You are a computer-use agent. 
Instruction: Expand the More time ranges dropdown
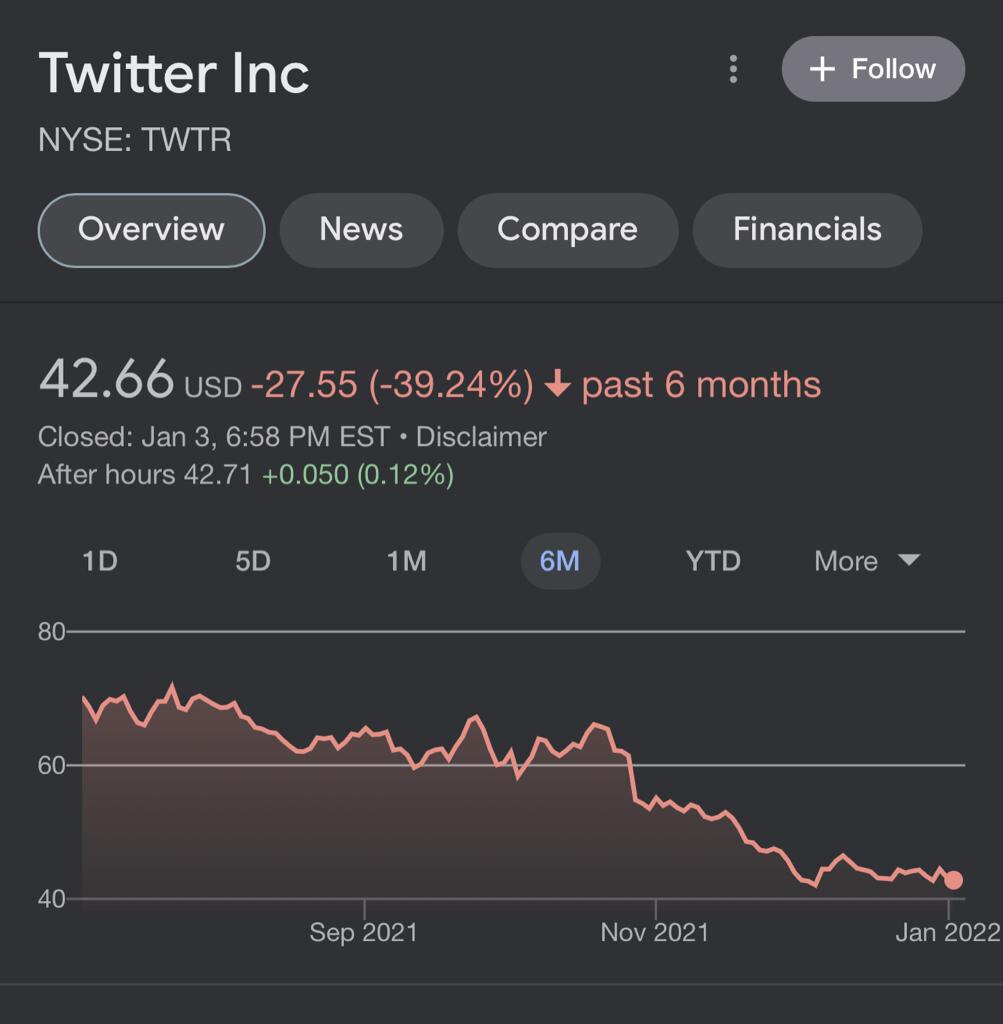coord(866,561)
